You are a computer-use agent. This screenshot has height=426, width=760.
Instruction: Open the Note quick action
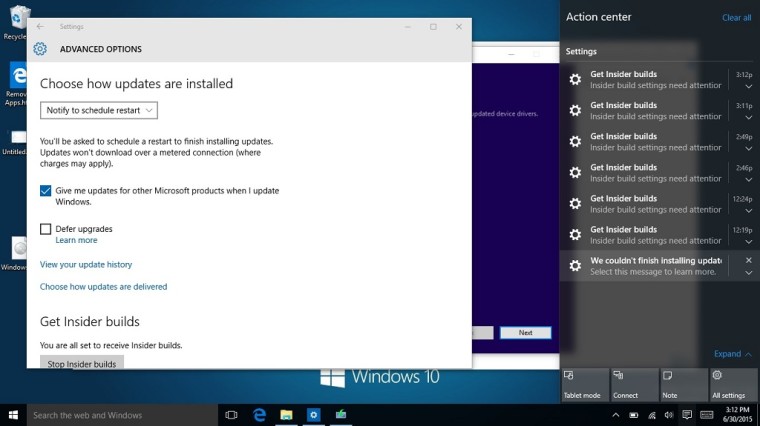point(683,385)
